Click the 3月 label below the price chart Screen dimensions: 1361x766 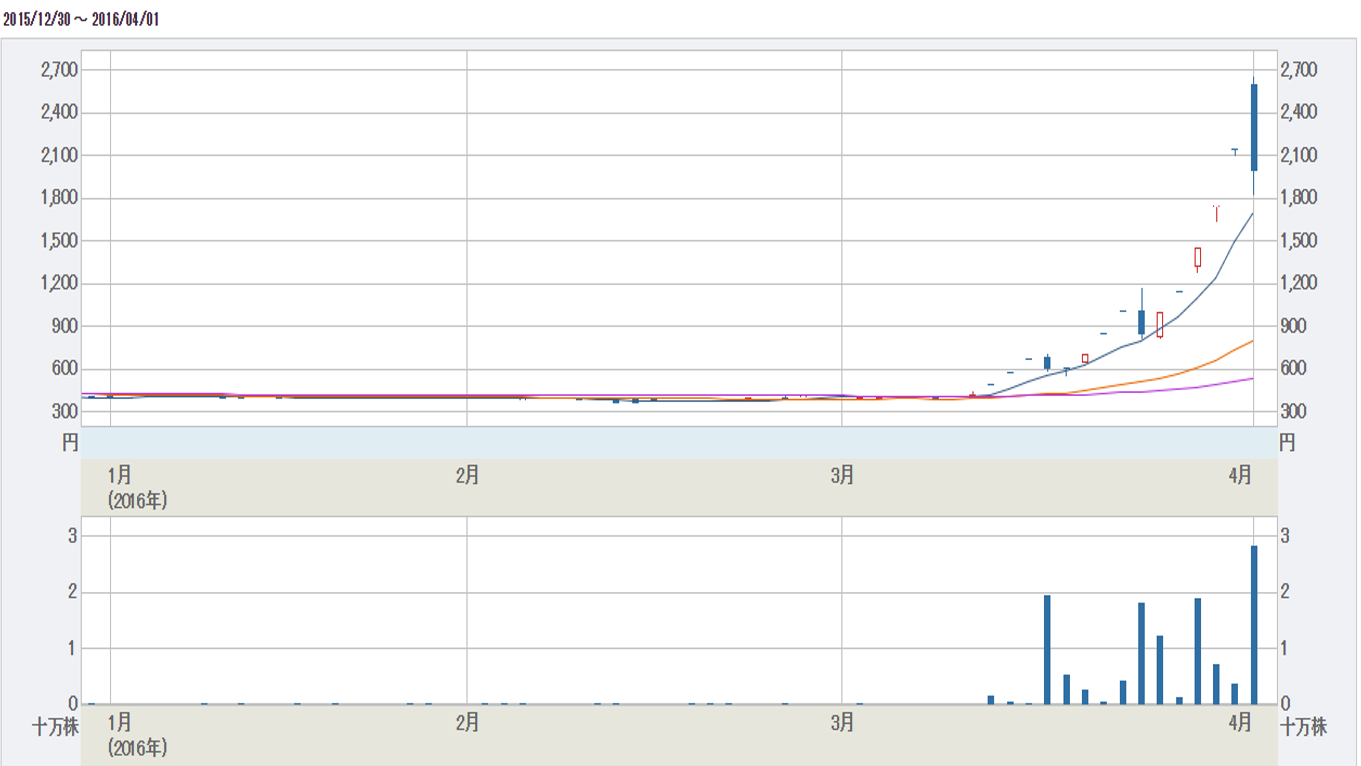click(x=842, y=476)
